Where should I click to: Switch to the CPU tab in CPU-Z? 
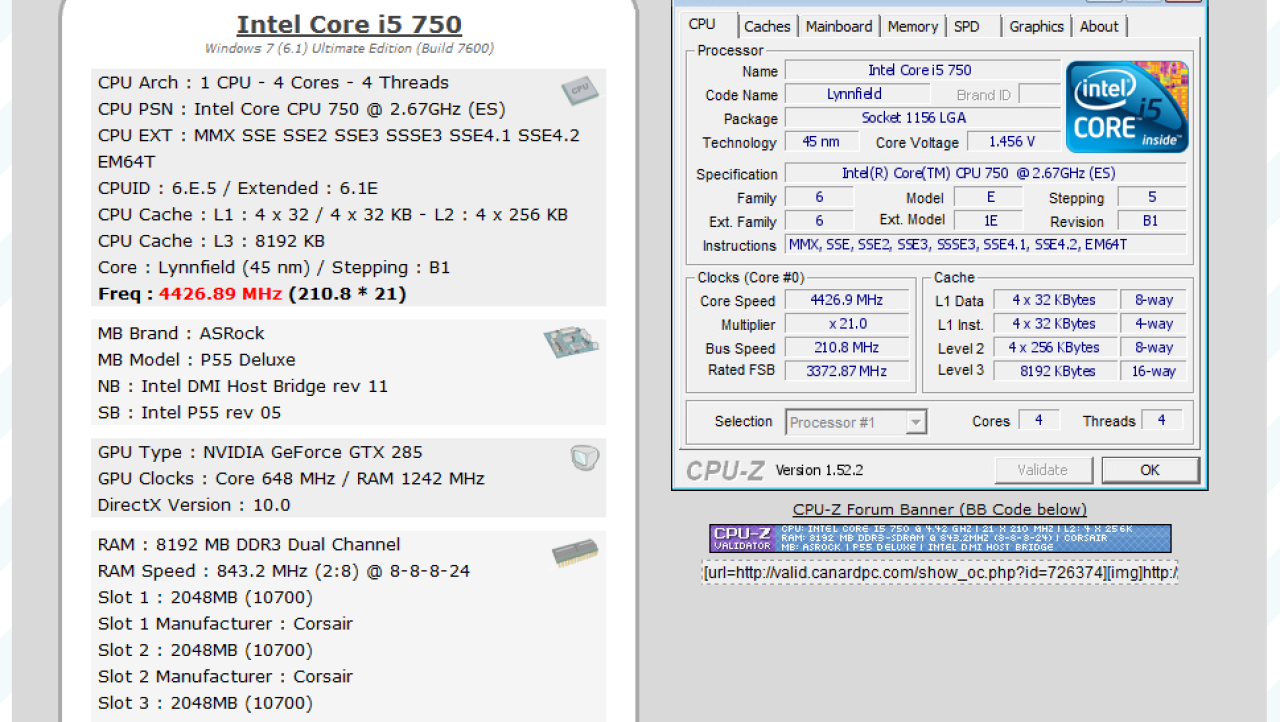coord(703,25)
